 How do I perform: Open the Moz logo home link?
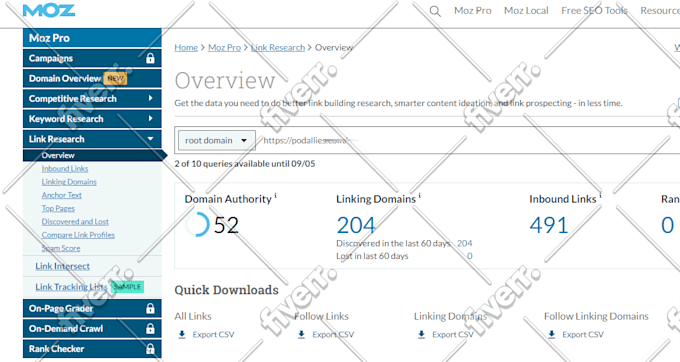point(49,10)
